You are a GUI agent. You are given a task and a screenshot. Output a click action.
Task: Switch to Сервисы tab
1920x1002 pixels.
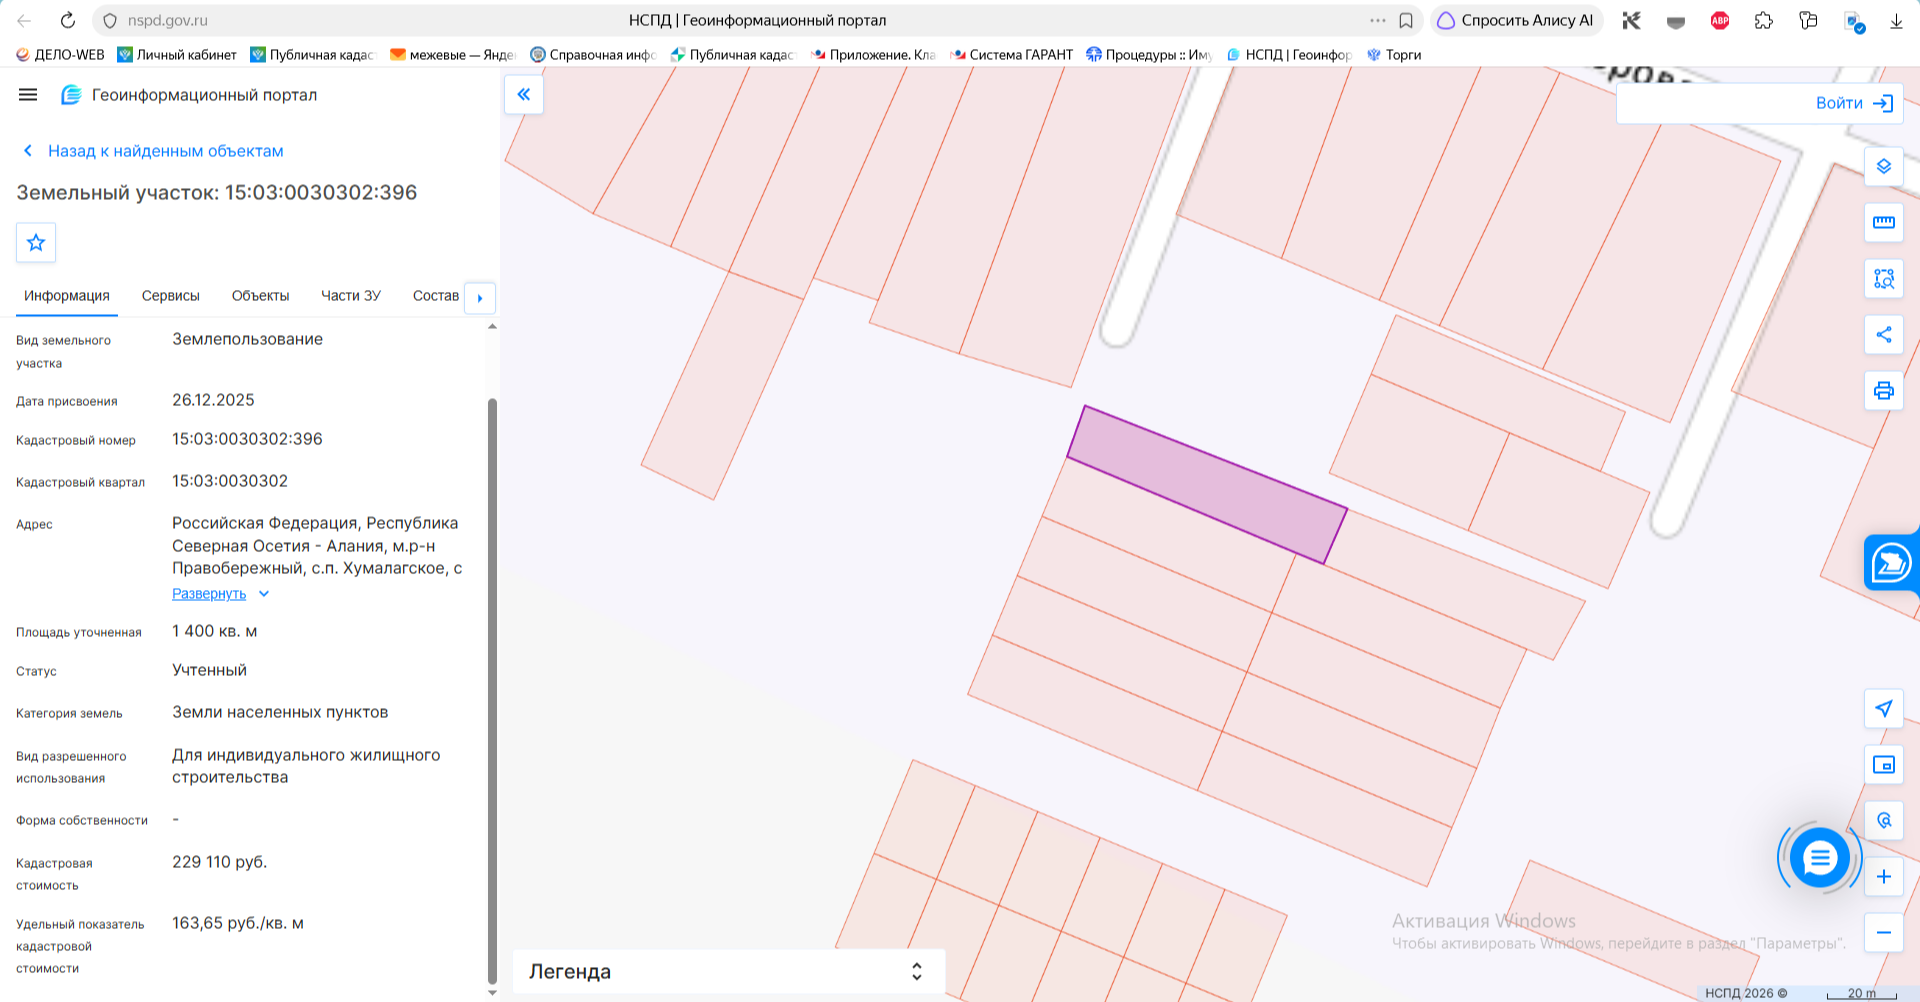click(171, 296)
